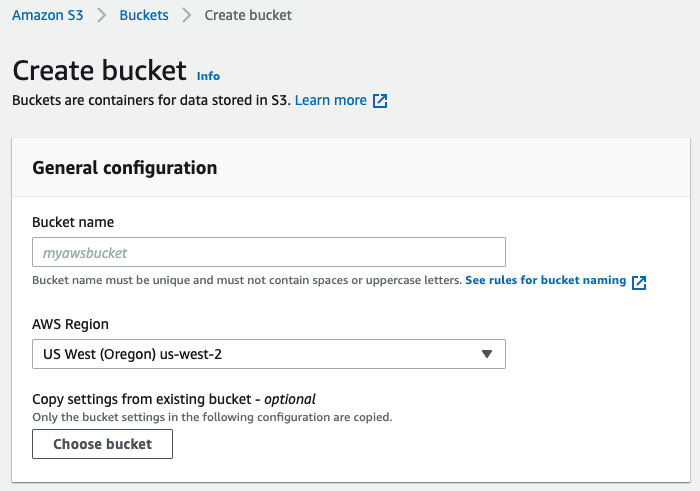The width and height of the screenshot is (700, 491).
Task: Click the bucket name uniqueness hint text
Action: (x=247, y=280)
